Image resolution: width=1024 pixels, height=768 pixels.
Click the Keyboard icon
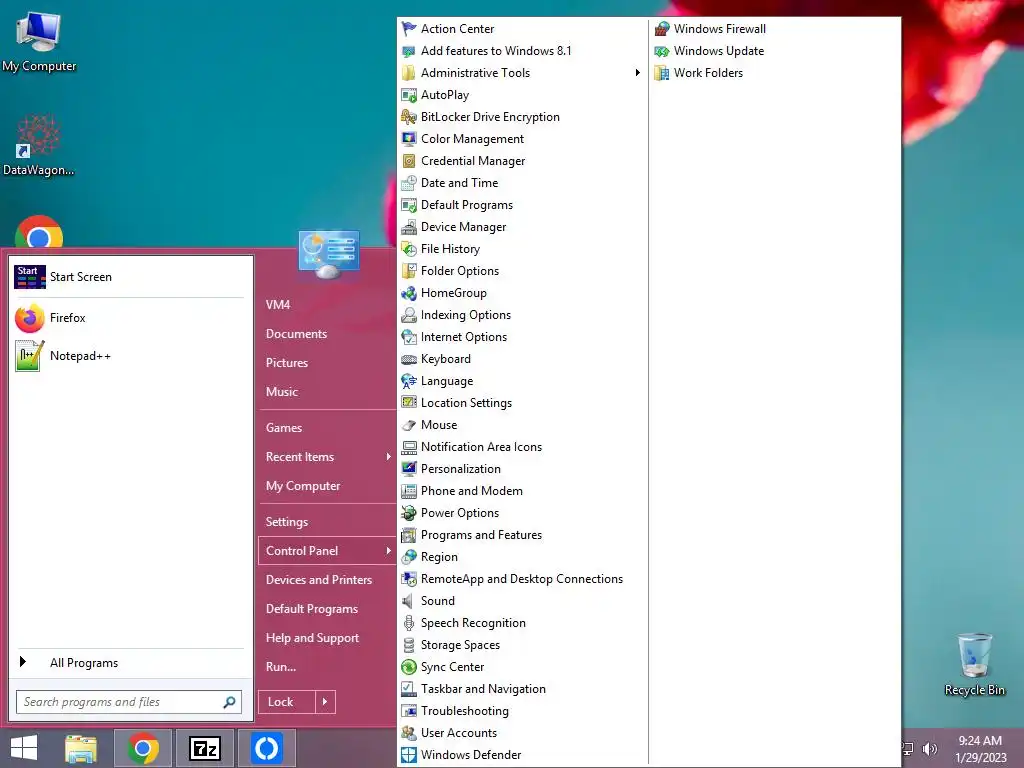[x=409, y=359]
